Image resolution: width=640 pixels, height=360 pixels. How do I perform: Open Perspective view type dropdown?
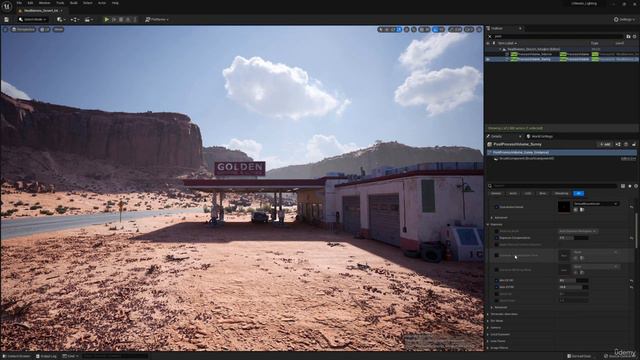coord(23,29)
